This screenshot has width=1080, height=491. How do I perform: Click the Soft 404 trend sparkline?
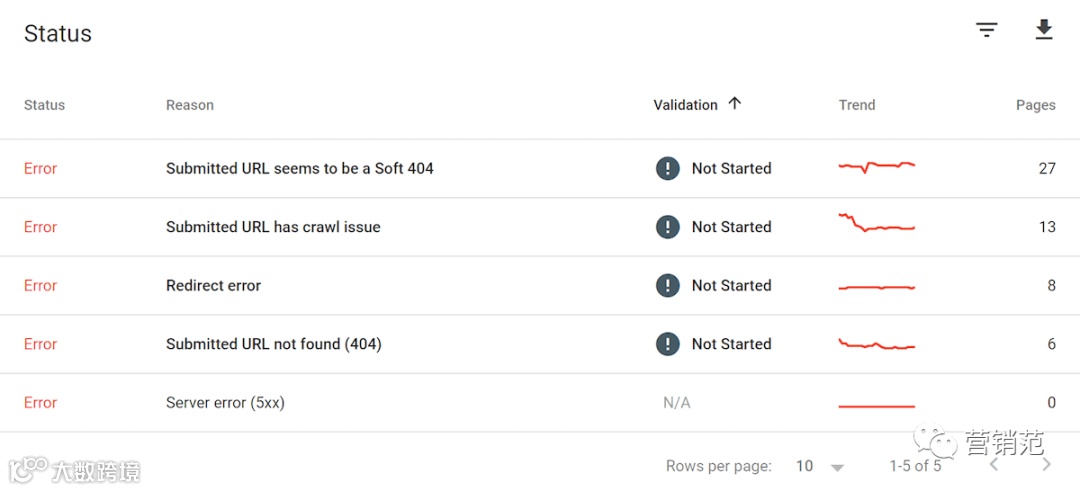coord(876,166)
